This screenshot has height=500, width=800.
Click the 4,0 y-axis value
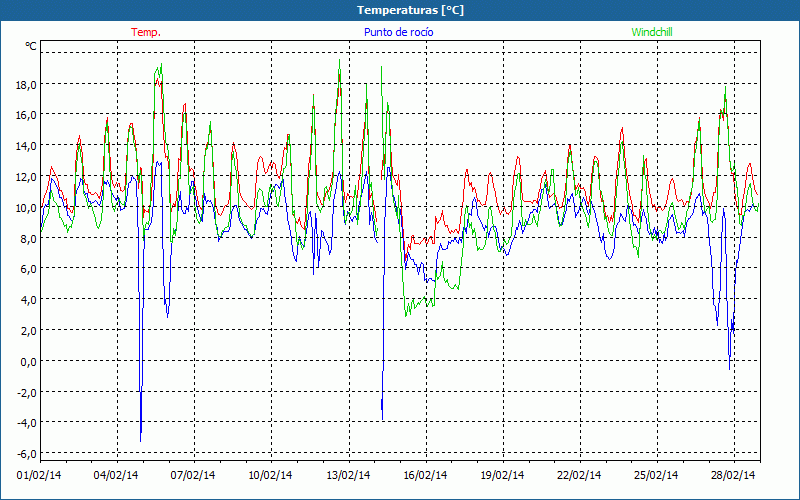(29, 301)
